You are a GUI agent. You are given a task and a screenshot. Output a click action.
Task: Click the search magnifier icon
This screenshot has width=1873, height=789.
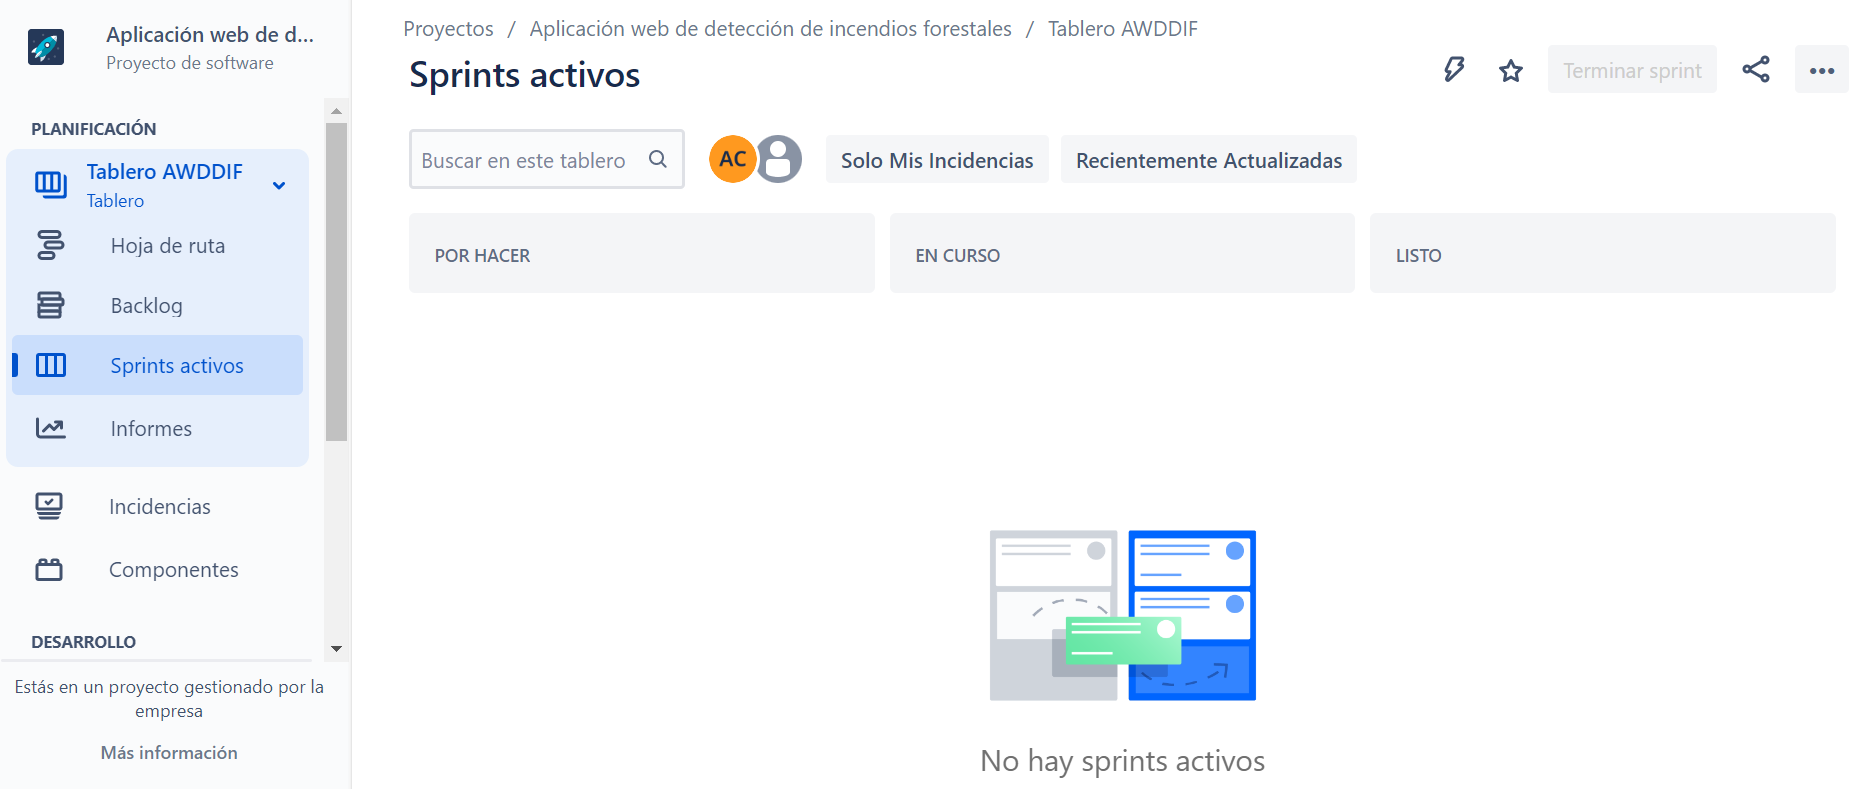point(658,159)
